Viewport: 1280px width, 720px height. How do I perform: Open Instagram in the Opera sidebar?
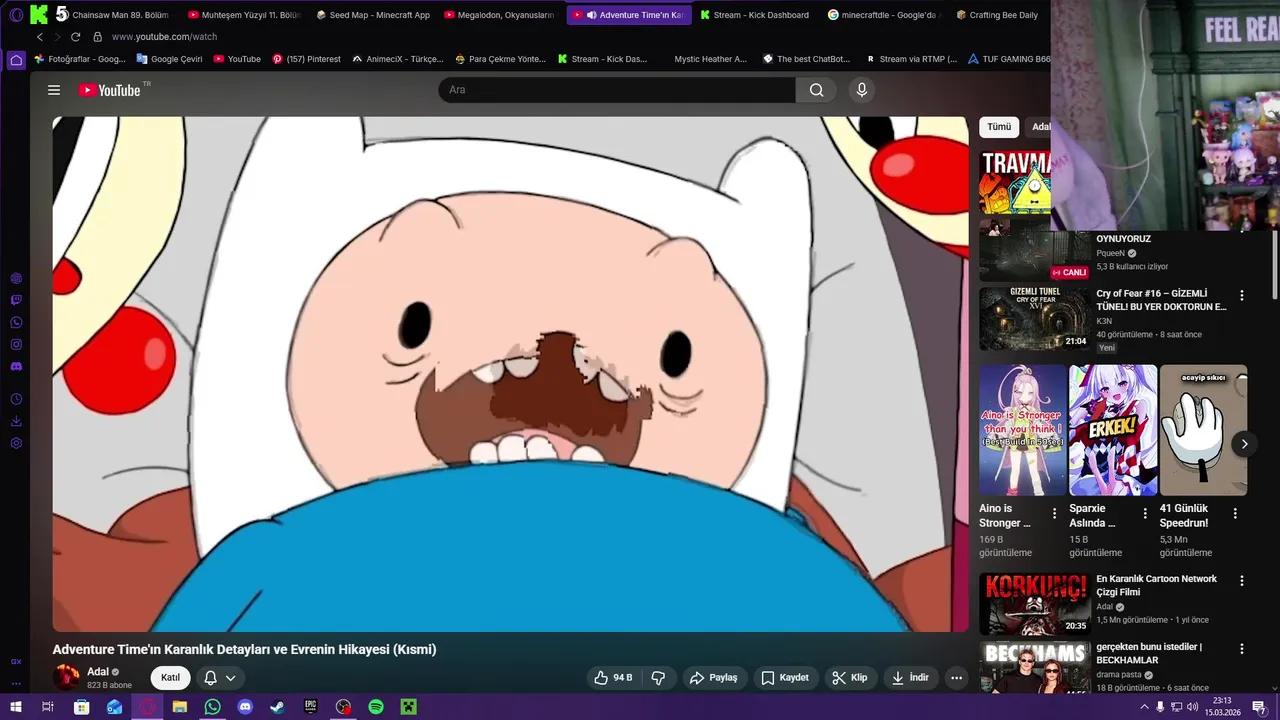(16, 344)
